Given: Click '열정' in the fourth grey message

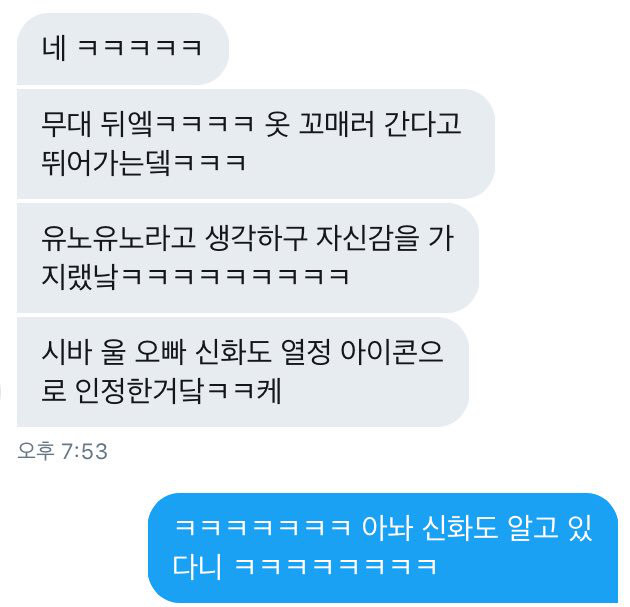Looking at the screenshot, I should point(306,352).
